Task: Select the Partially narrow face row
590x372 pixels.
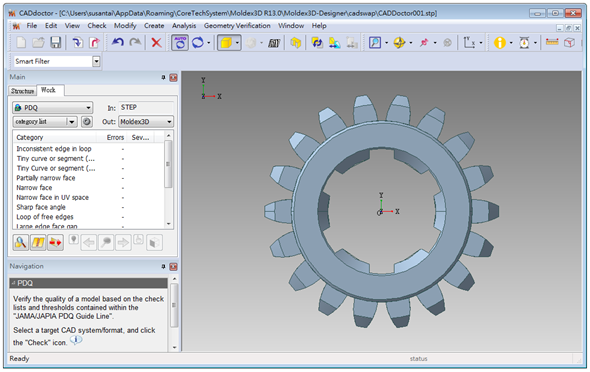Action: (x=89, y=178)
